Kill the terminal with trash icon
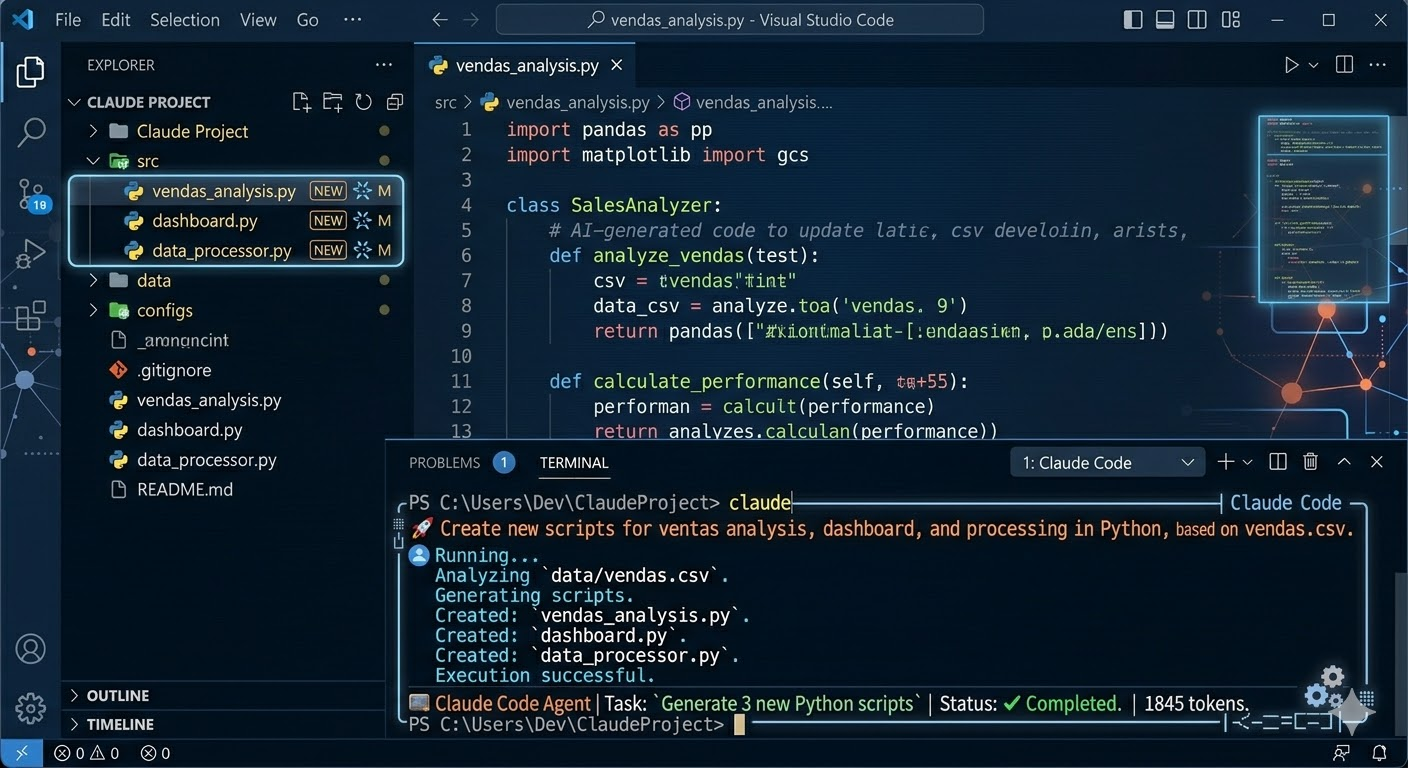This screenshot has width=1408, height=768. pyautogui.click(x=1310, y=462)
